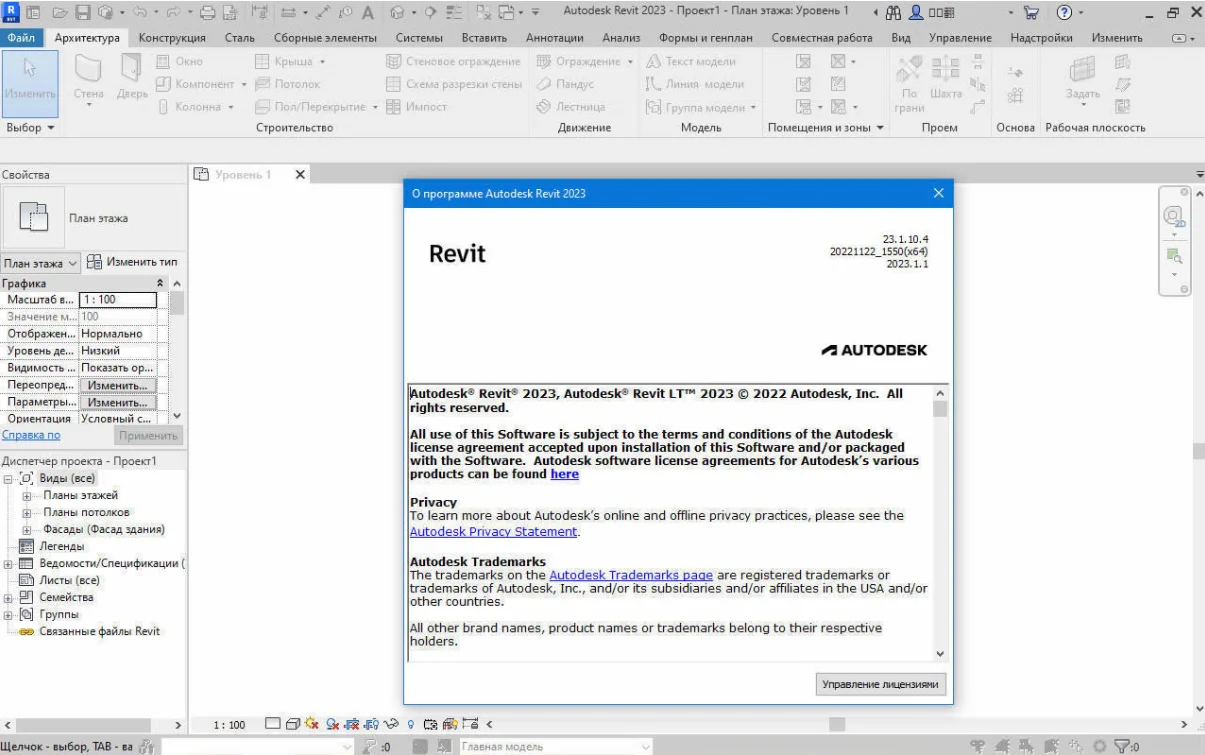Open the Выбор panel dropdown
The height and width of the screenshot is (755, 1205).
pyautogui.click(x=31, y=128)
